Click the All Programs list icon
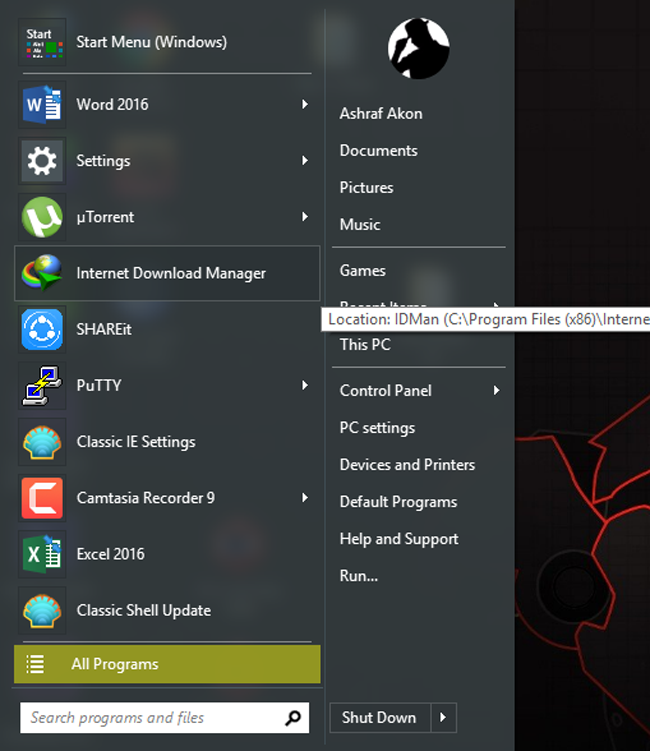Viewport: 650px width, 751px height. click(35, 664)
